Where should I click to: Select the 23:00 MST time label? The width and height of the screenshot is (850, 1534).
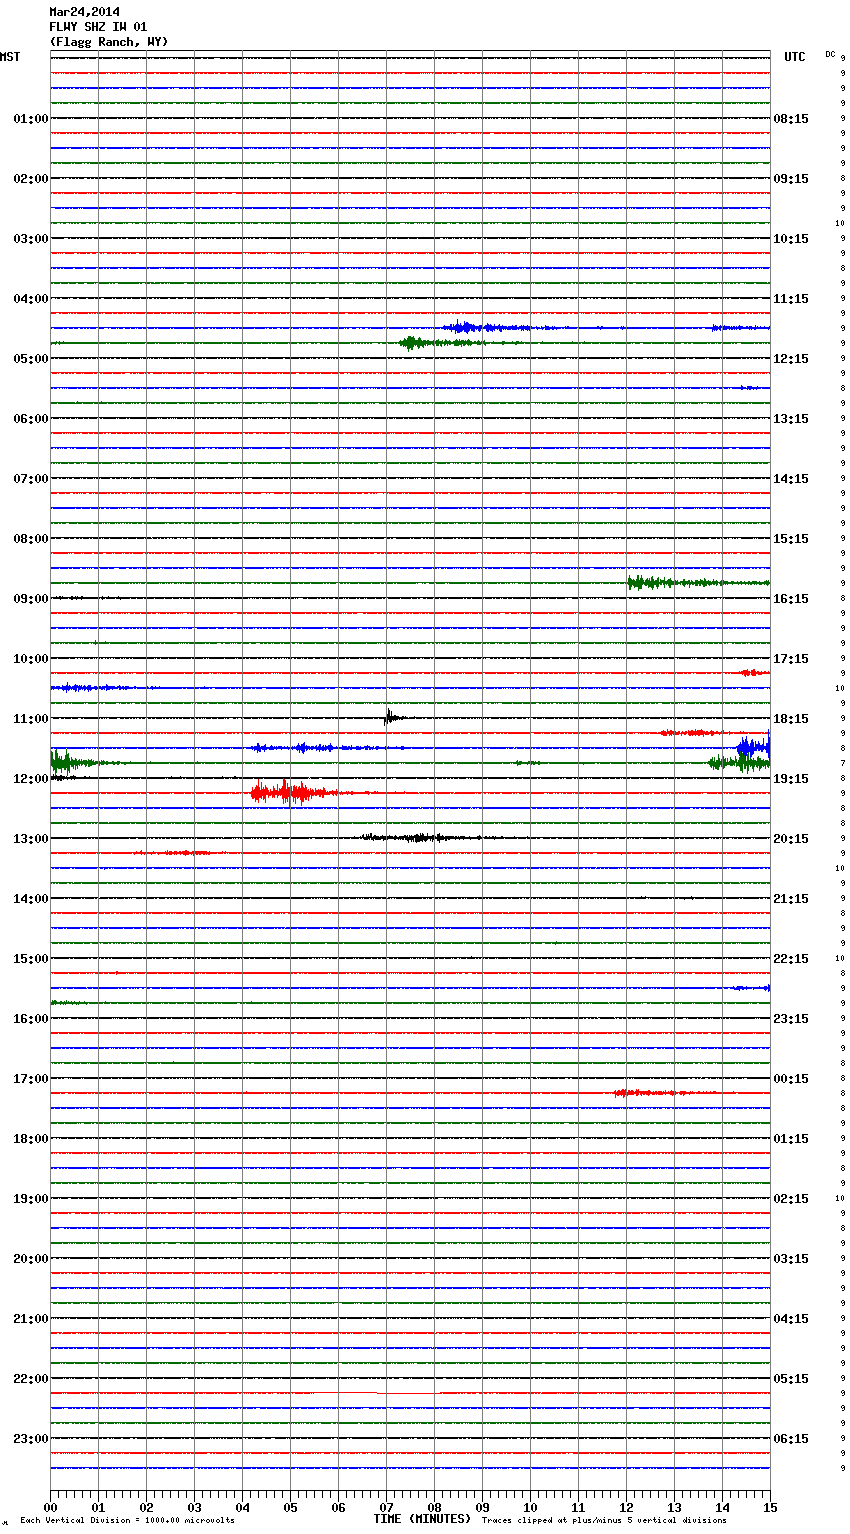click(x=31, y=1439)
